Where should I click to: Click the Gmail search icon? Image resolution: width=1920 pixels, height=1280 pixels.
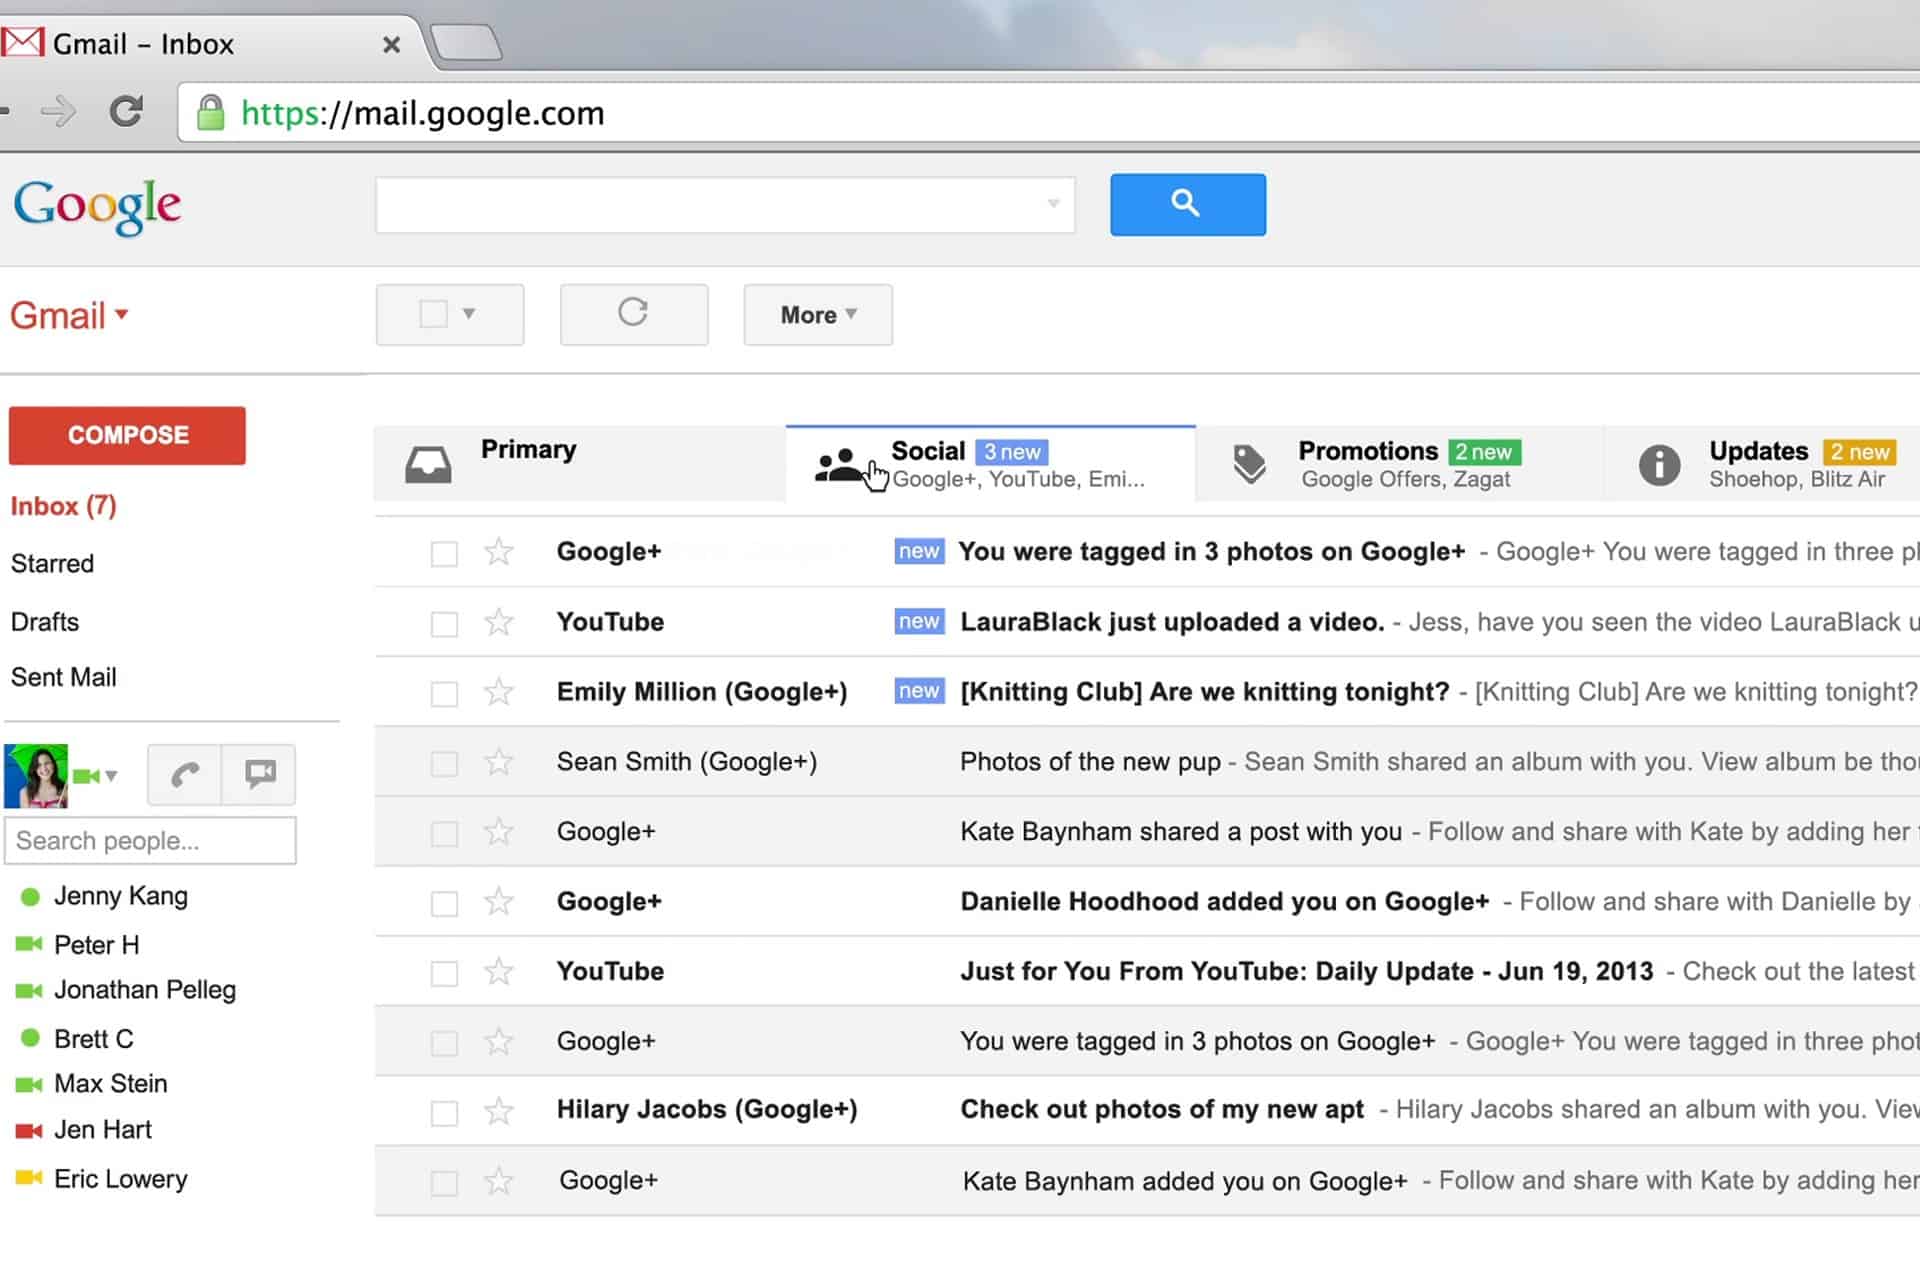tap(1189, 204)
